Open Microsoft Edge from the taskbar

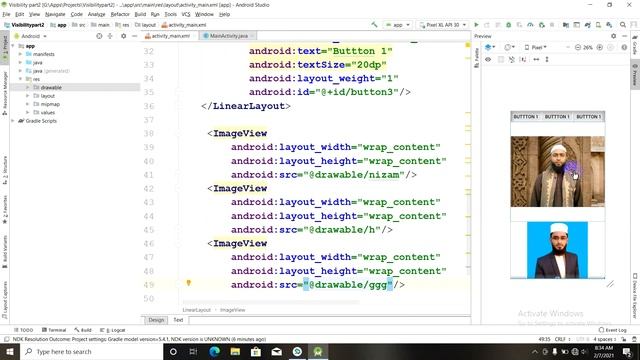pos(214,351)
